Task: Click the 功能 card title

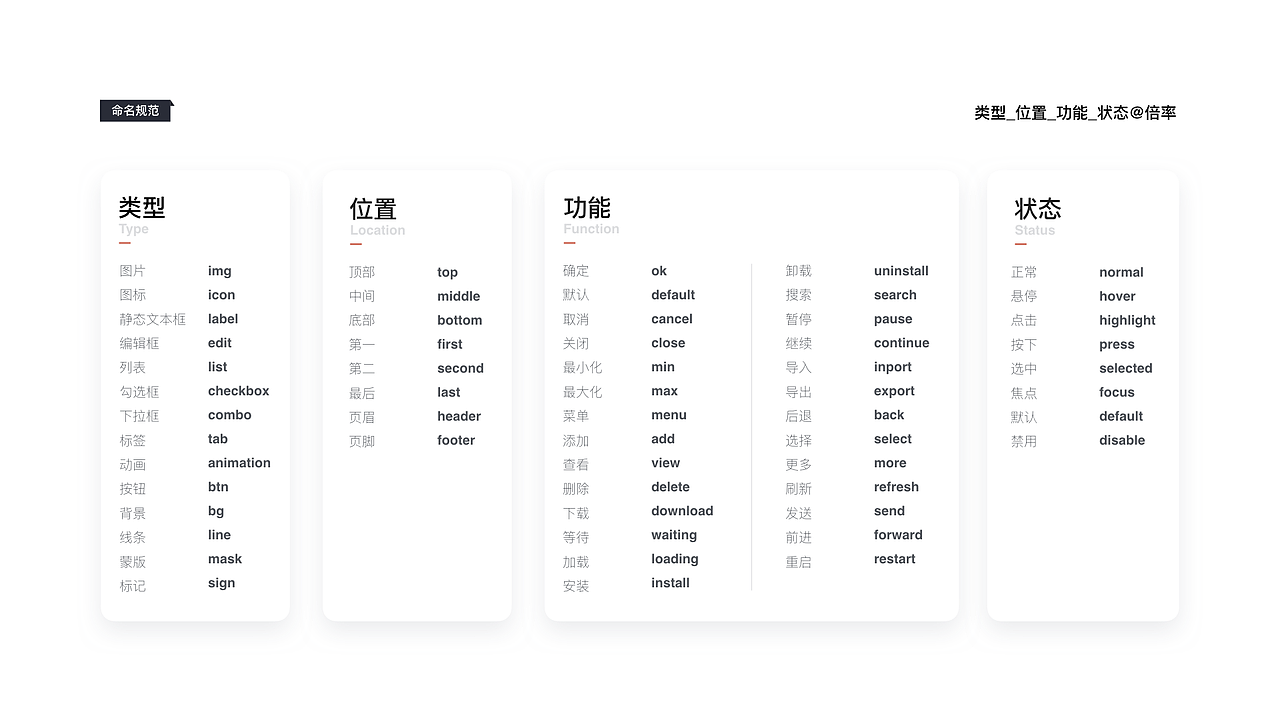Action: [x=587, y=208]
